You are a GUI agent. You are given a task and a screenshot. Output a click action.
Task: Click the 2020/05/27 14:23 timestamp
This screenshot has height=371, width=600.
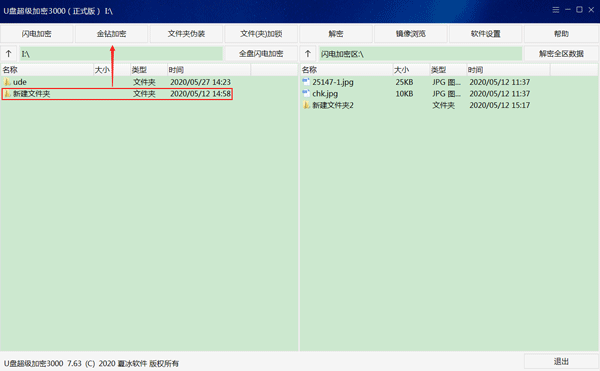[201, 82]
